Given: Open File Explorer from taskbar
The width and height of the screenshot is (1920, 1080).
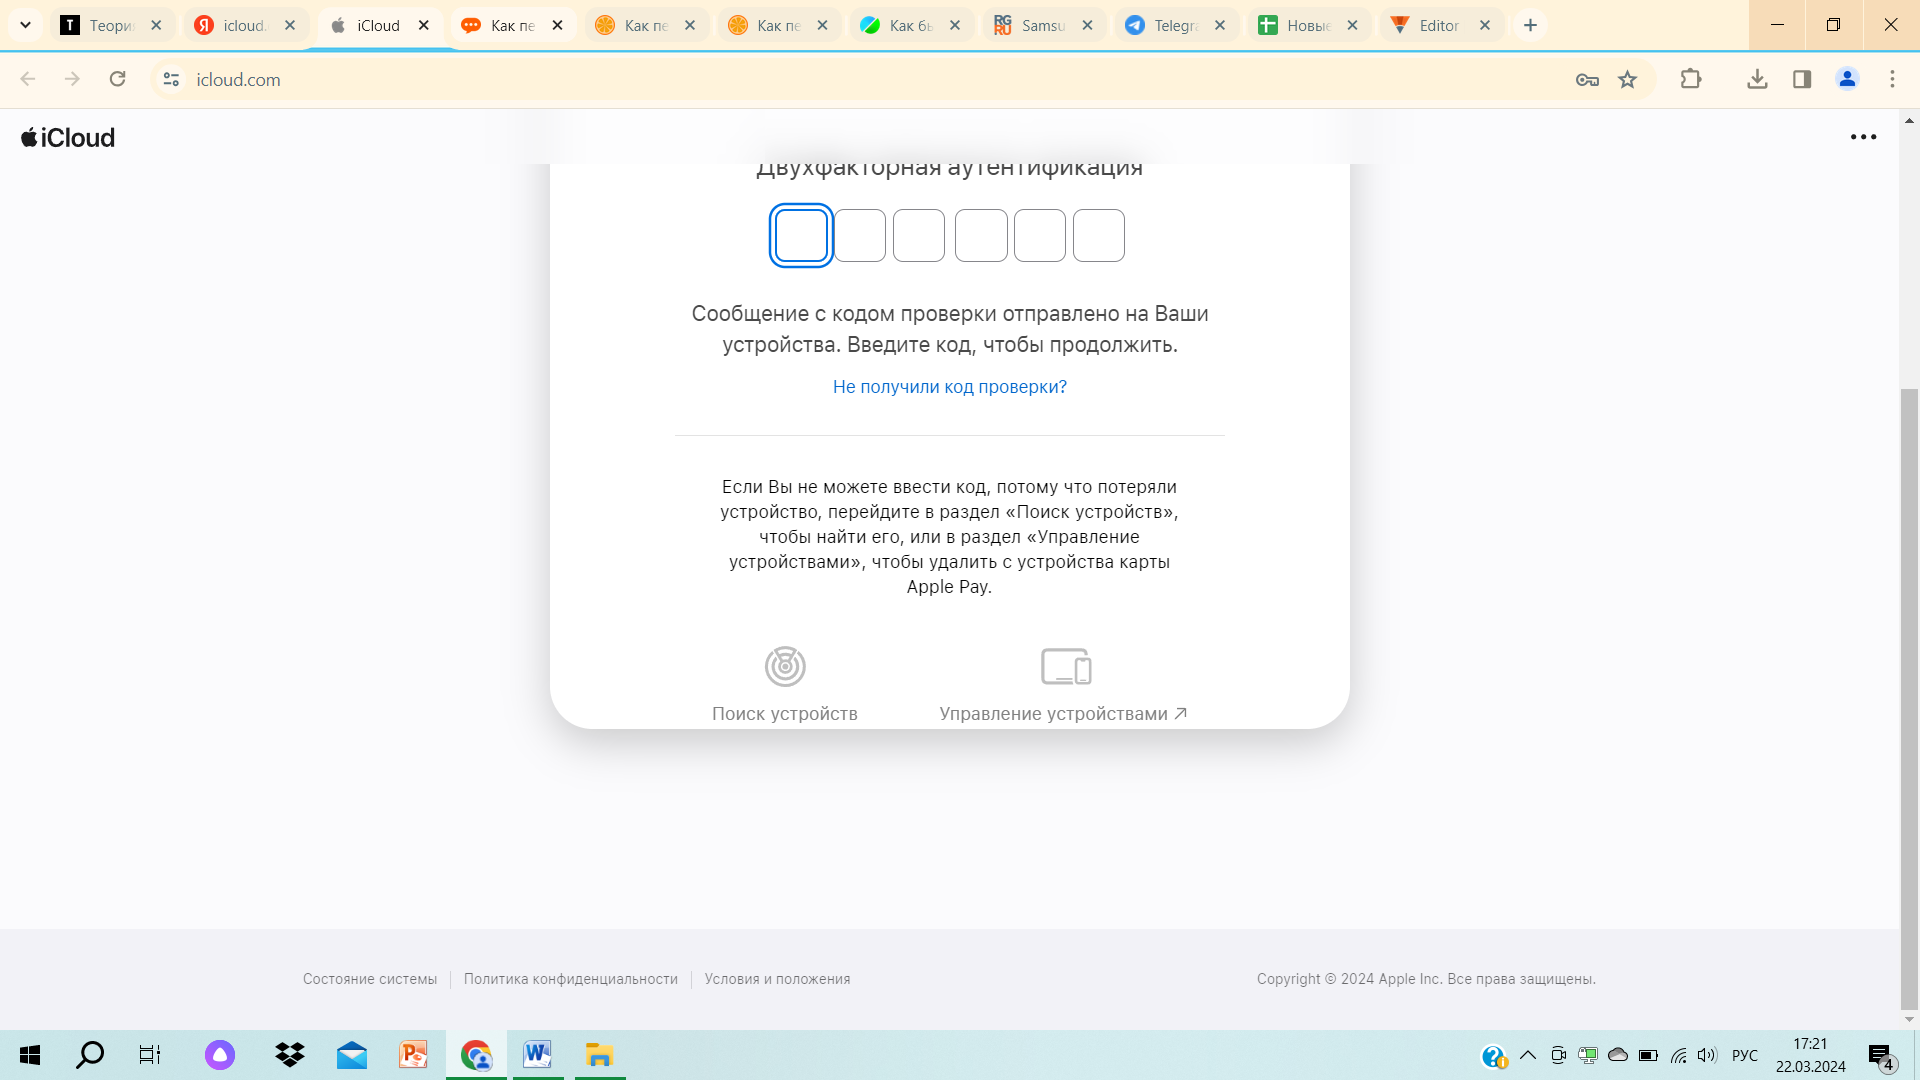Looking at the screenshot, I should coord(599,1055).
